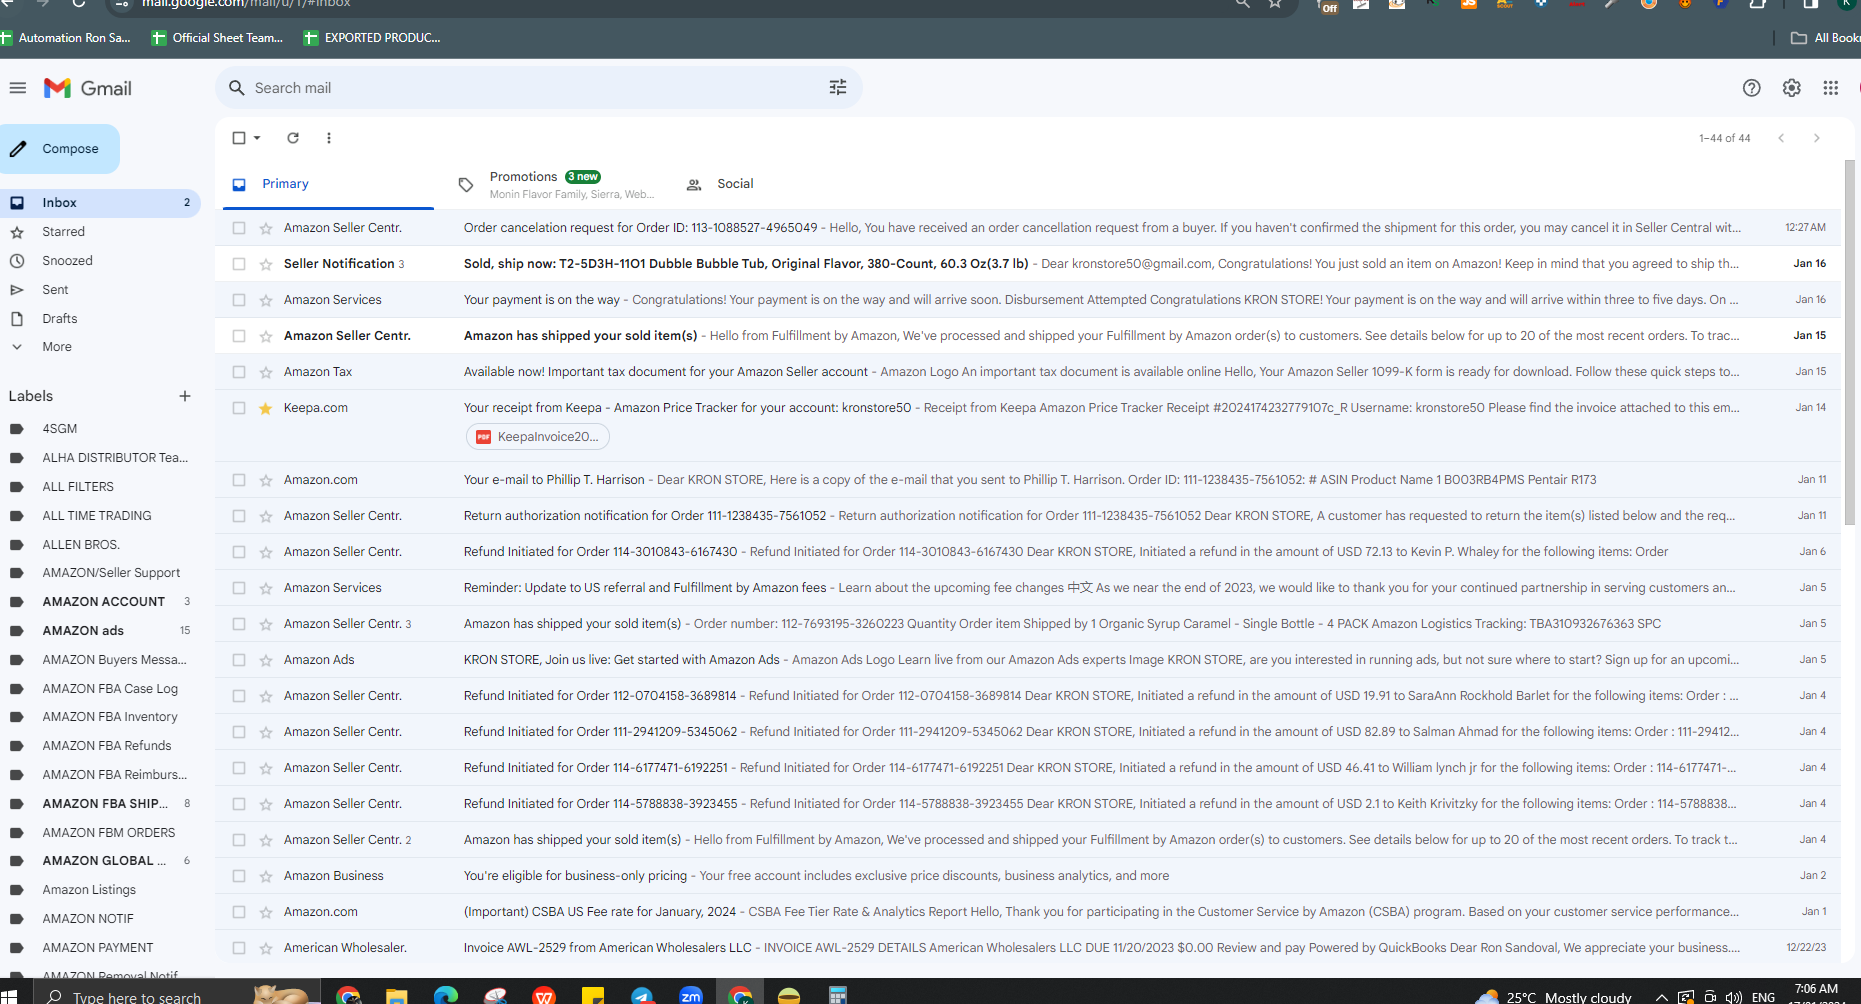Open the 'Available now! Important tax document' email
This screenshot has height=1004, width=1861.
coord(1028,372)
